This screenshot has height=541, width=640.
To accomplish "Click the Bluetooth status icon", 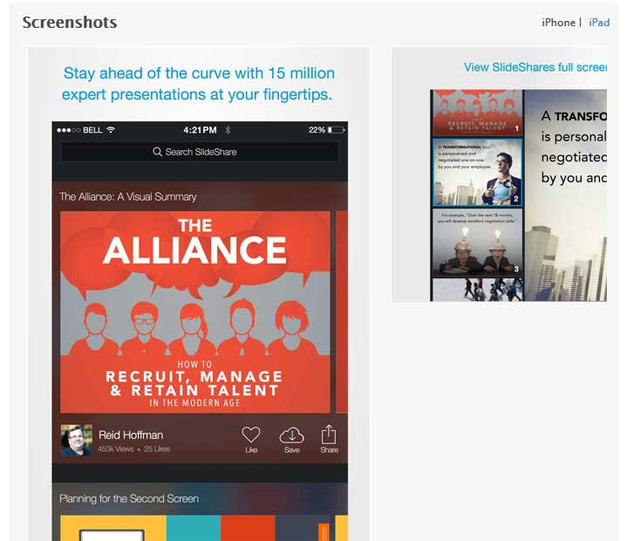I will pyautogui.click(x=228, y=130).
